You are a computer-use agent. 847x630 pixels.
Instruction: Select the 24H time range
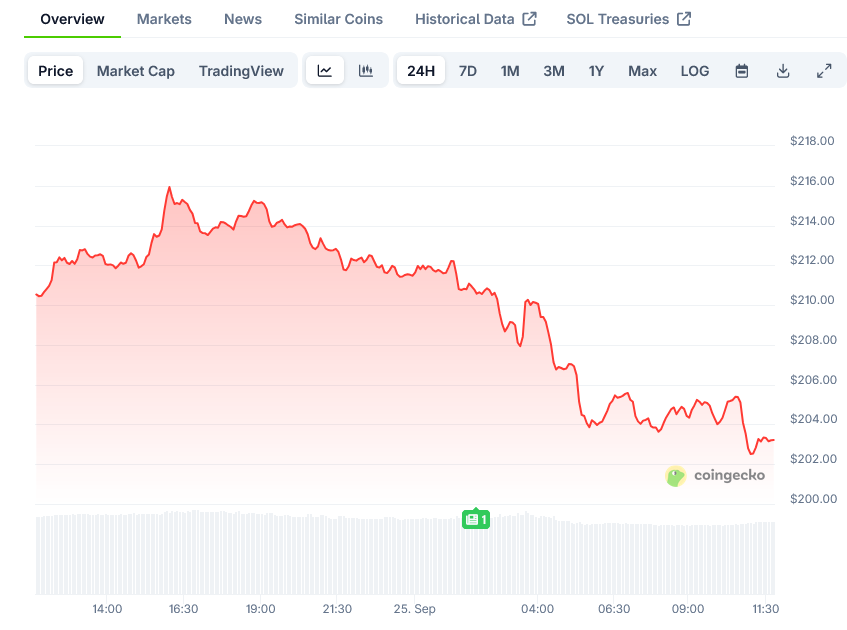click(x=421, y=71)
